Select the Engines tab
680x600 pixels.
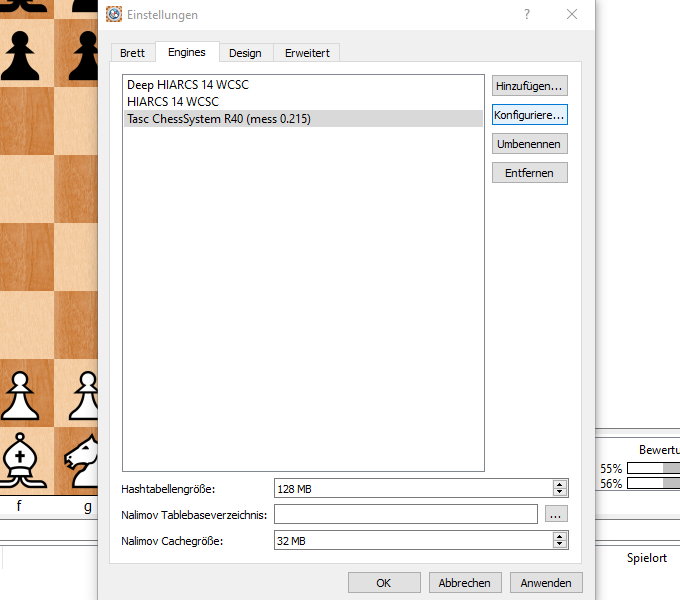coord(187,52)
